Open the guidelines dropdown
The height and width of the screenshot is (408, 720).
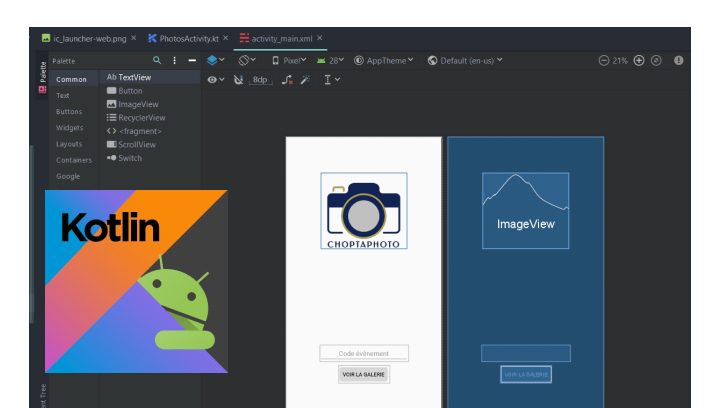[332, 80]
